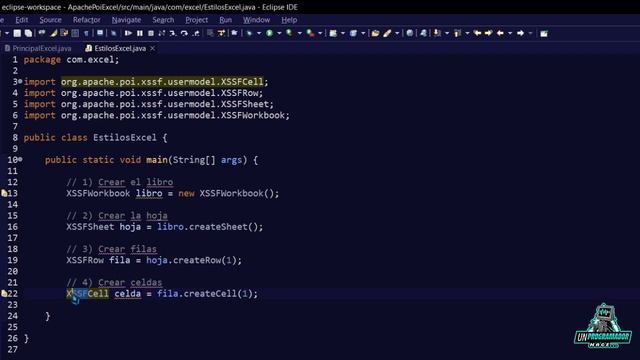The width and height of the screenshot is (640, 360).
Task: Click 'createRow' on line 19
Action: coord(197,260)
